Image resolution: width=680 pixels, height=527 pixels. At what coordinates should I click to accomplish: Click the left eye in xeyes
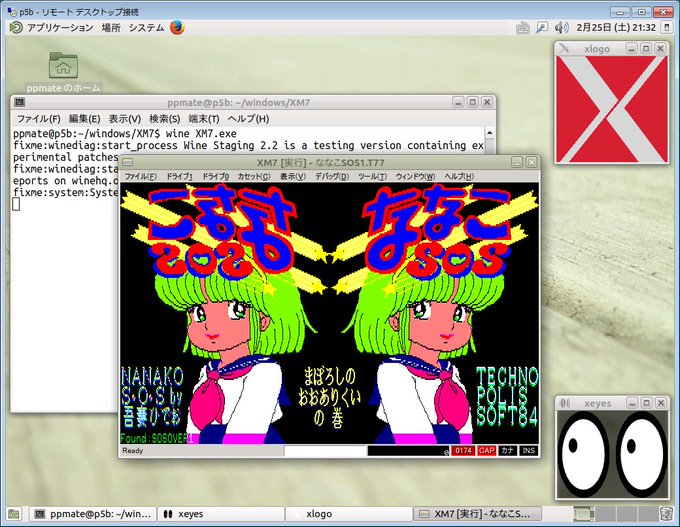(x=583, y=454)
